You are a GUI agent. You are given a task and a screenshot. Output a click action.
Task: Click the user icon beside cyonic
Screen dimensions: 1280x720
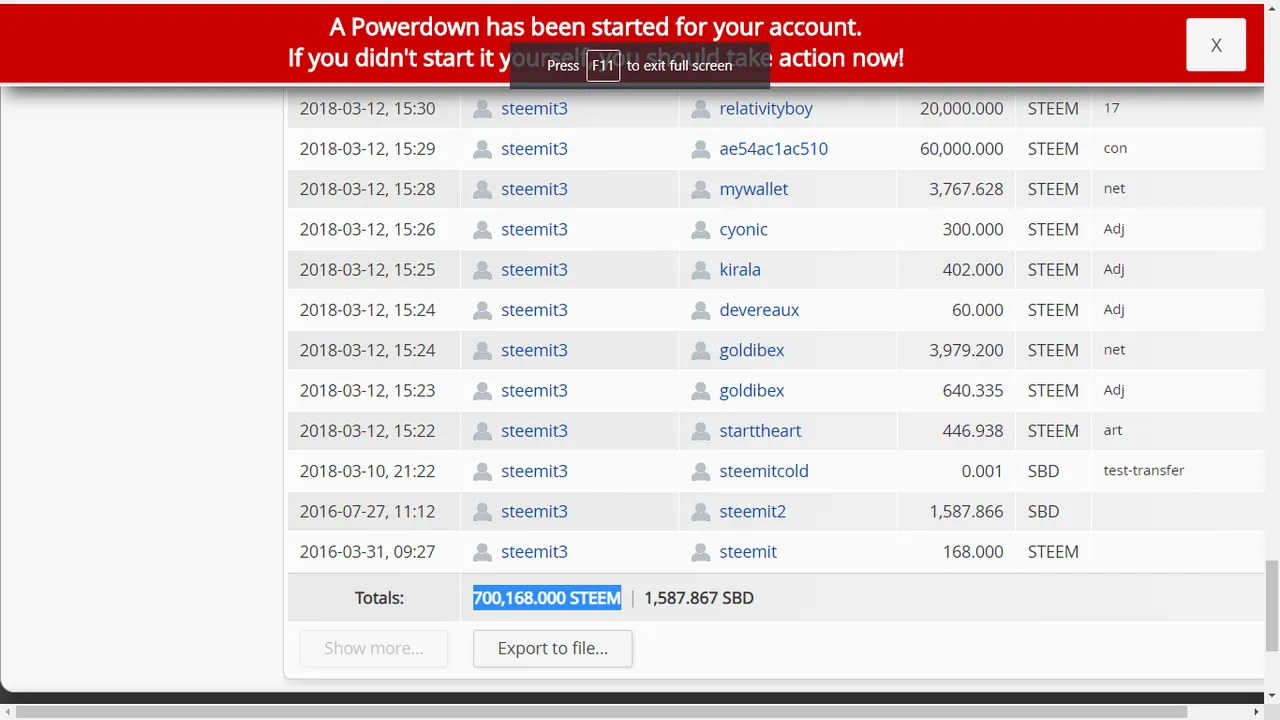click(x=700, y=230)
